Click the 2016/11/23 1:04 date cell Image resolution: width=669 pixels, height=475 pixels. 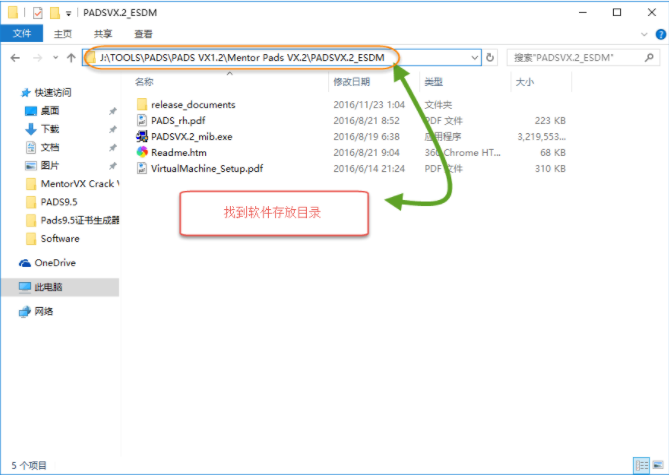pos(369,105)
